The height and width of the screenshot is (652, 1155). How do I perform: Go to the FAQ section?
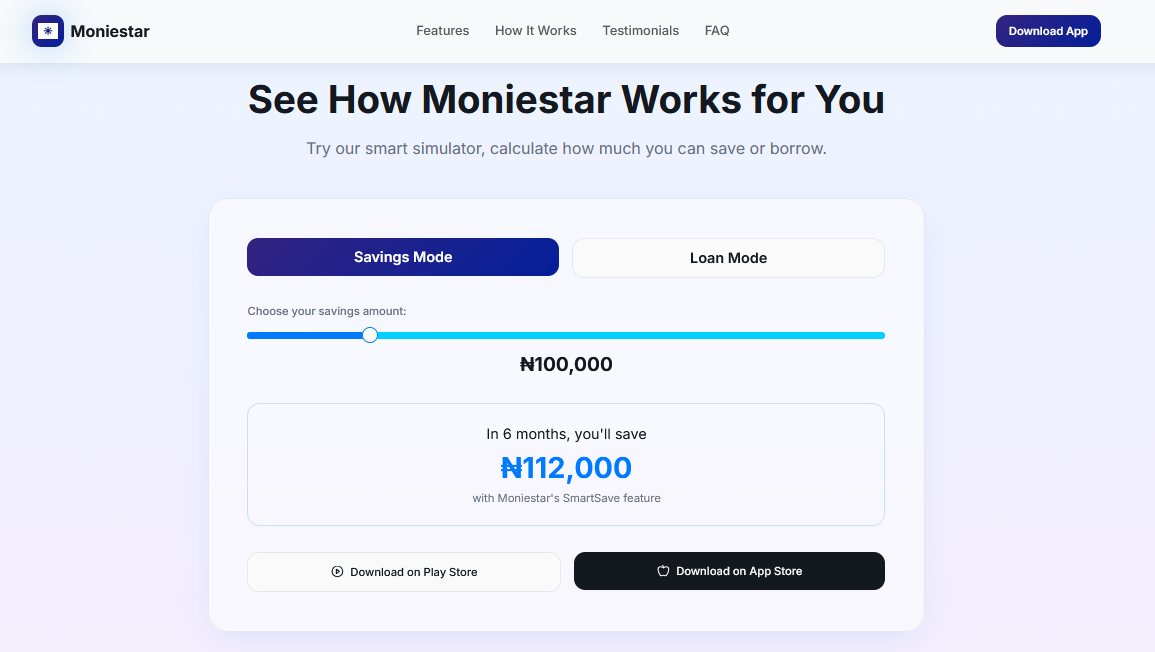pos(717,30)
